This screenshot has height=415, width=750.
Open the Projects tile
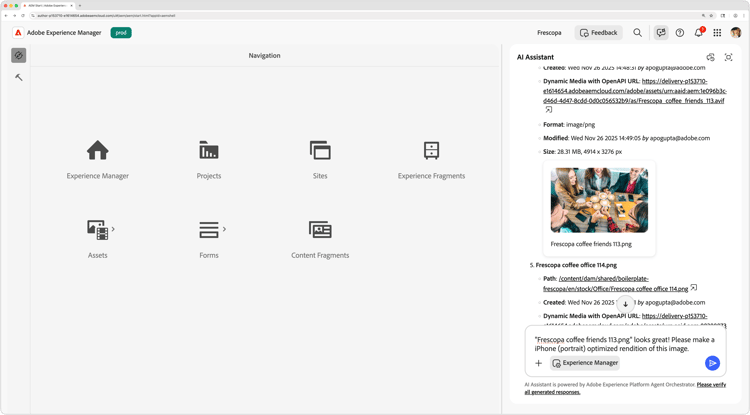[x=209, y=160]
